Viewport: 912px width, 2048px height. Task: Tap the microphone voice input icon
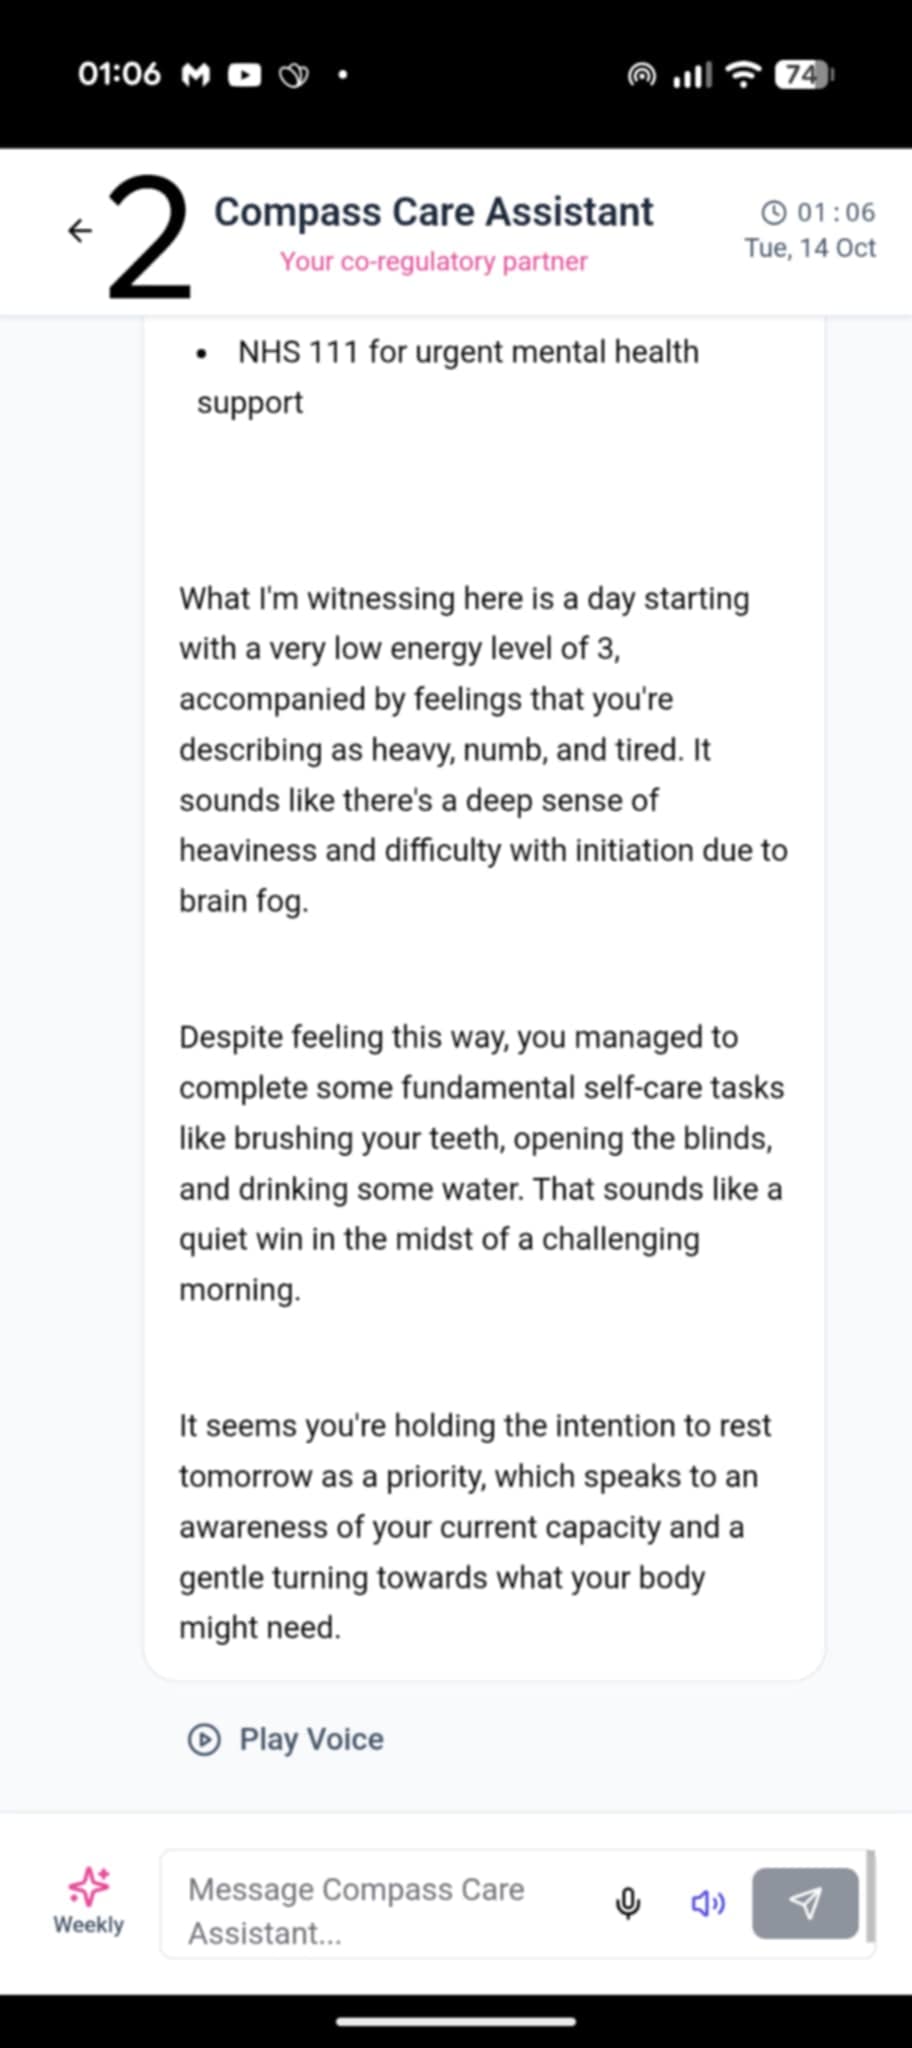[628, 1903]
